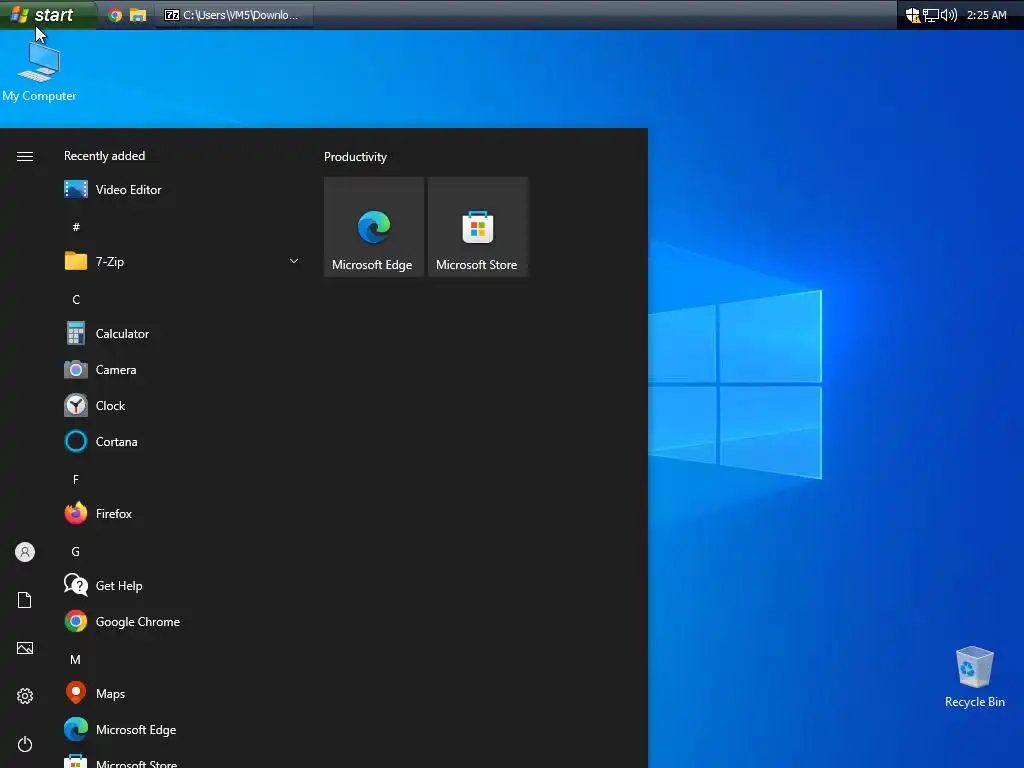Open the security shield tray icon
Image resolution: width=1024 pixels, height=768 pixels.
click(912, 15)
